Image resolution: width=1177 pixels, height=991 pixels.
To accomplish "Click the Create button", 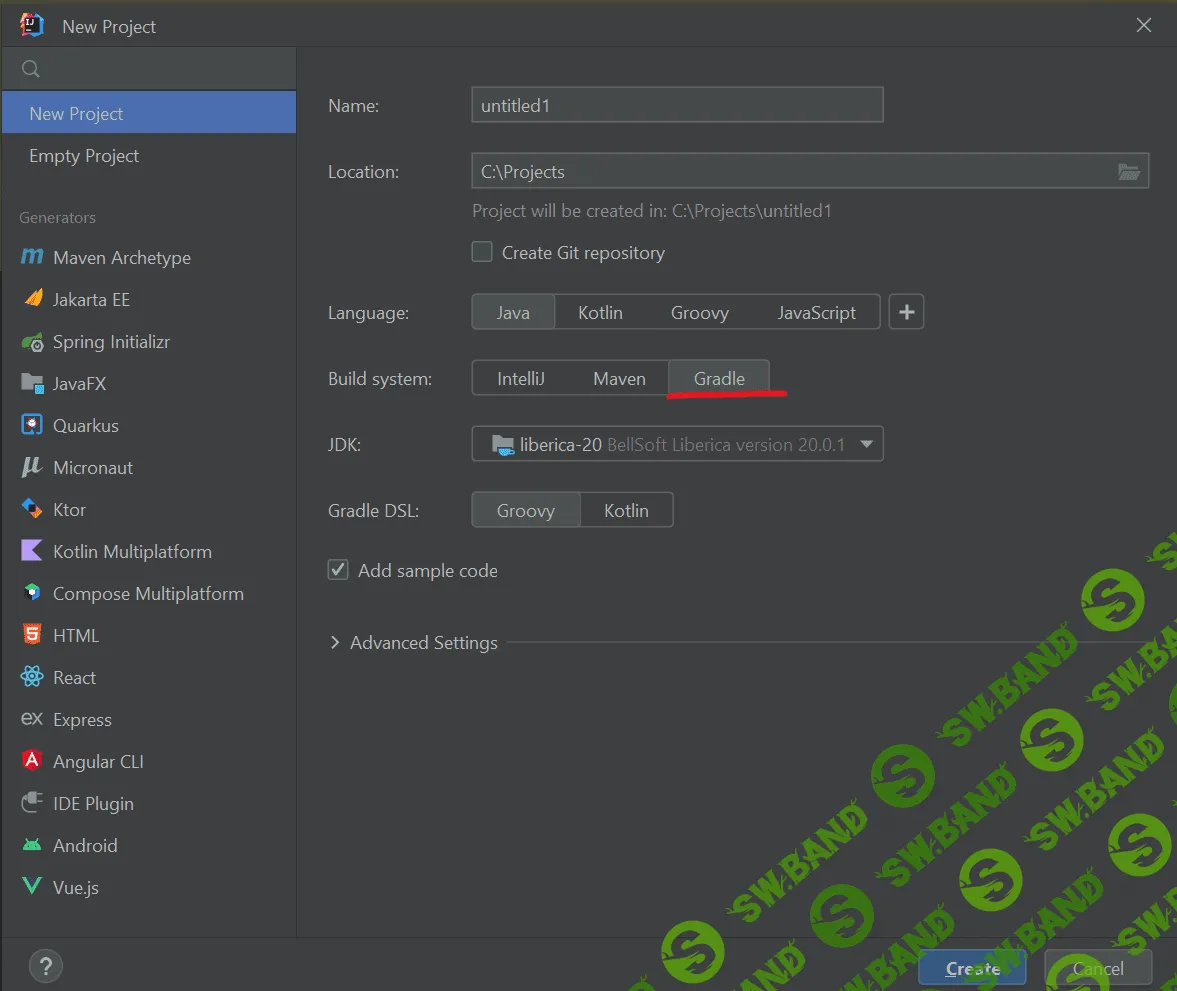I will click(x=972, y=968).
